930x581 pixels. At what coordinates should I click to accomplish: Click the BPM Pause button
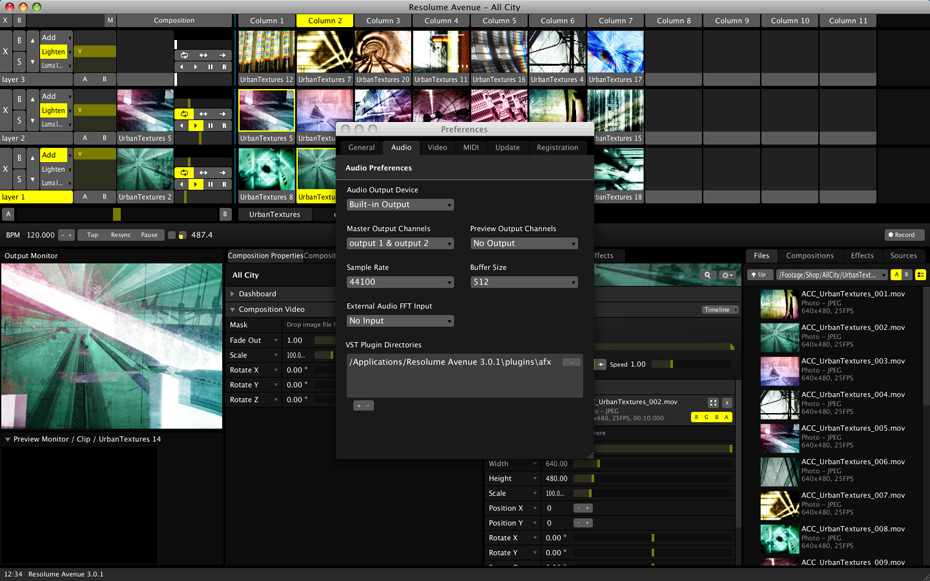tap(149, 235)
